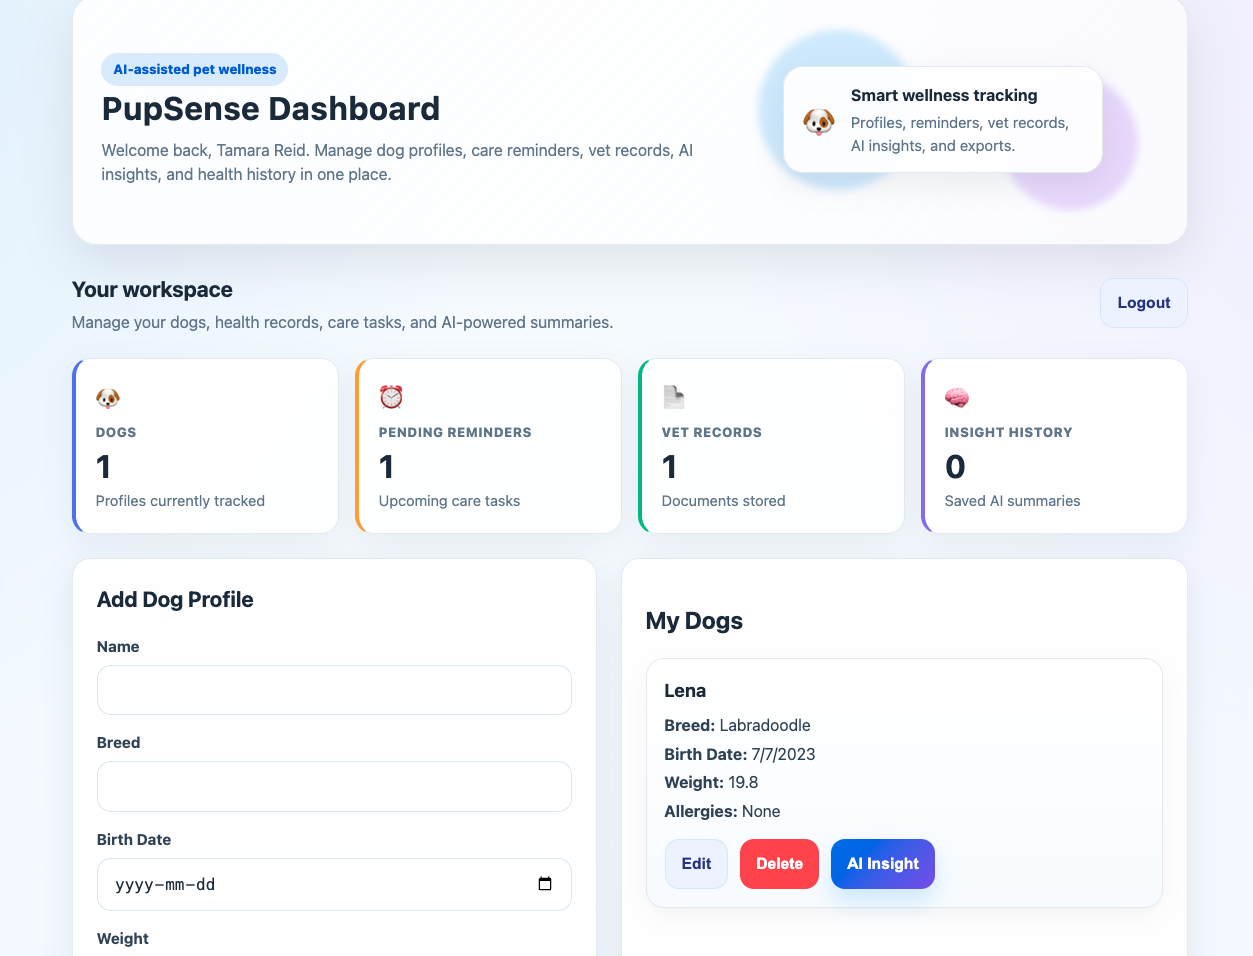1253x956 pixels.
Task: Click into the Name input field
Action: point(334,690)
